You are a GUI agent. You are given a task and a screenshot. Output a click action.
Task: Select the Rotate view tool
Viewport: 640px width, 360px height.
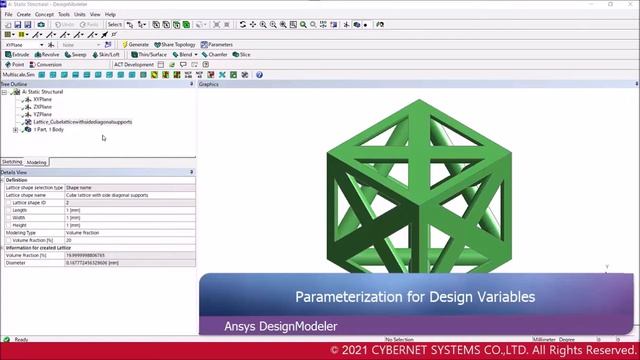tap(243, 24)
